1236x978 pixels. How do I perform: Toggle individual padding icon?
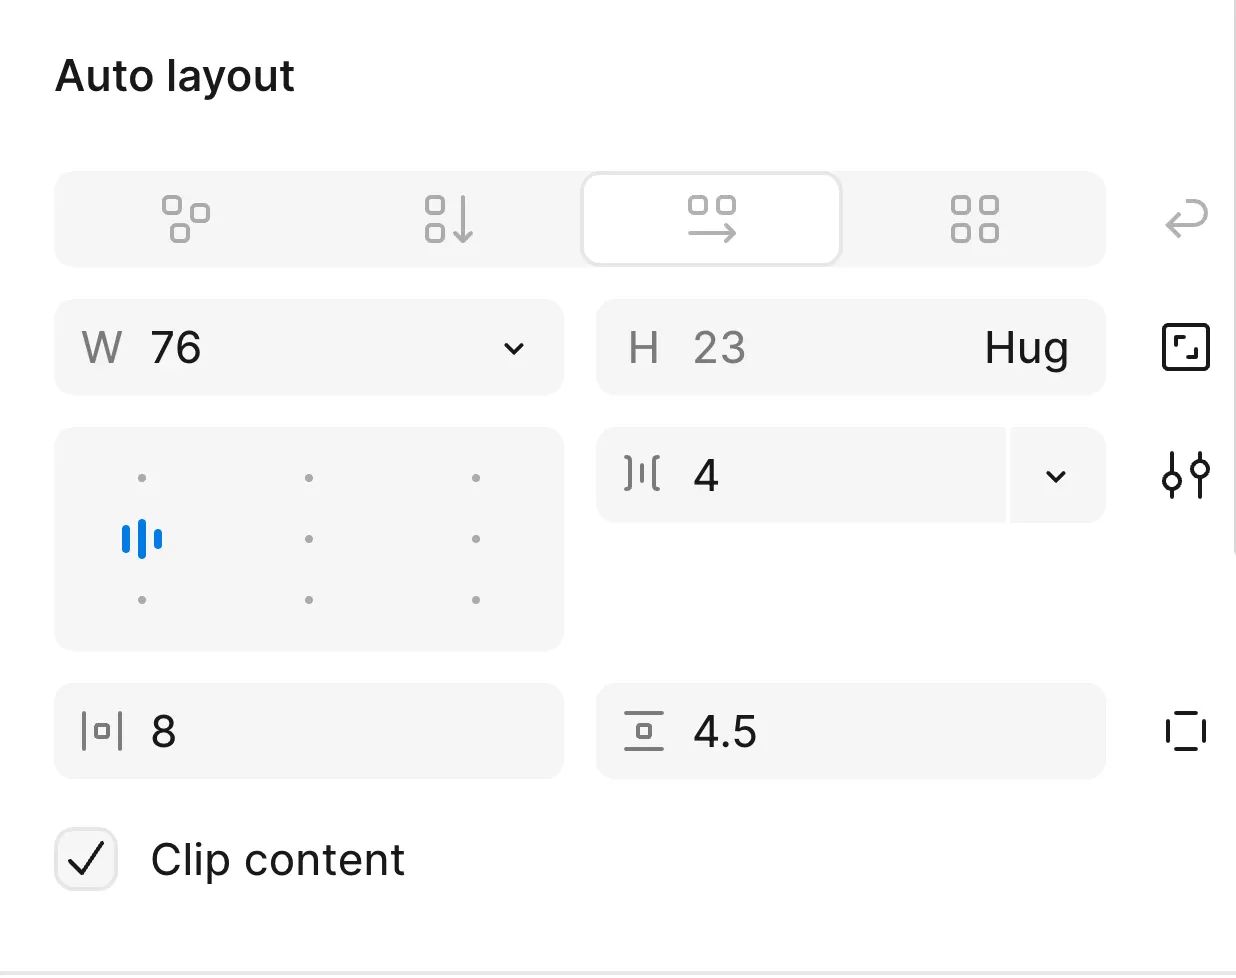click(1186, 731)
